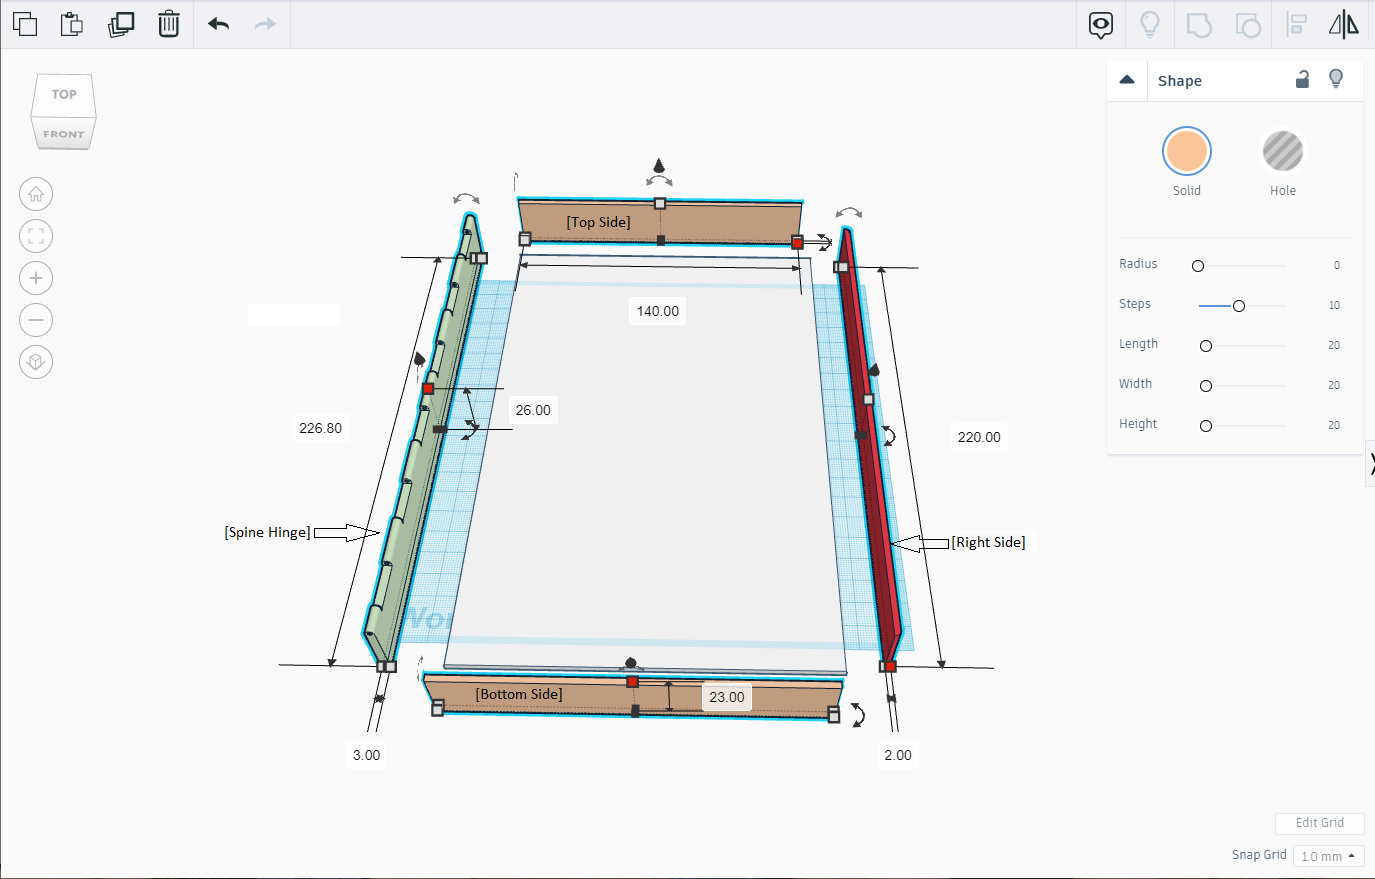Open the Snap Grid size dropdown
Viewport: 1375px width, 879px height.
pyautogui.click(x=1328, y=856)
